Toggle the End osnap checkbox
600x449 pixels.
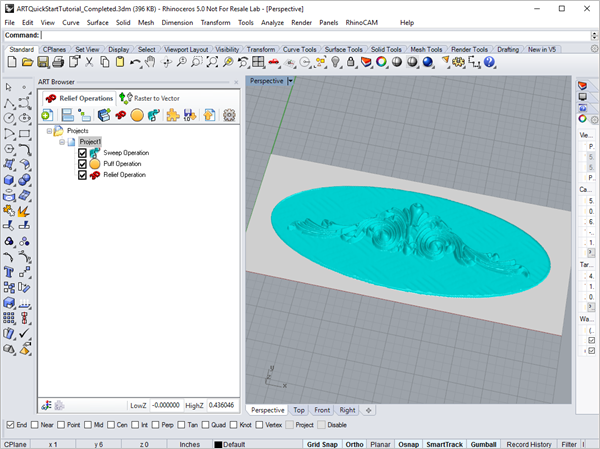pyautogui.click(x=10, y=425)
